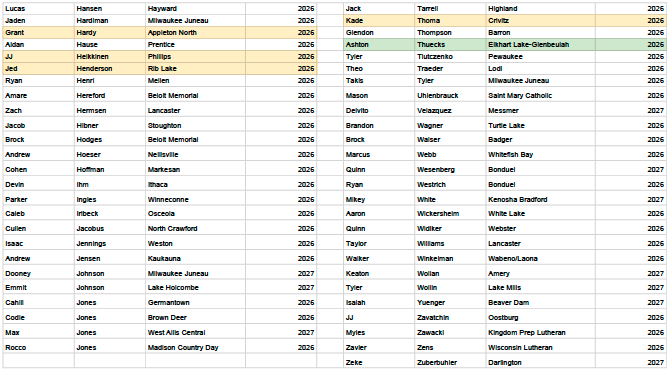
Task: Click the 'Turtle Lake' cell
Action: (x=541, y=125)
